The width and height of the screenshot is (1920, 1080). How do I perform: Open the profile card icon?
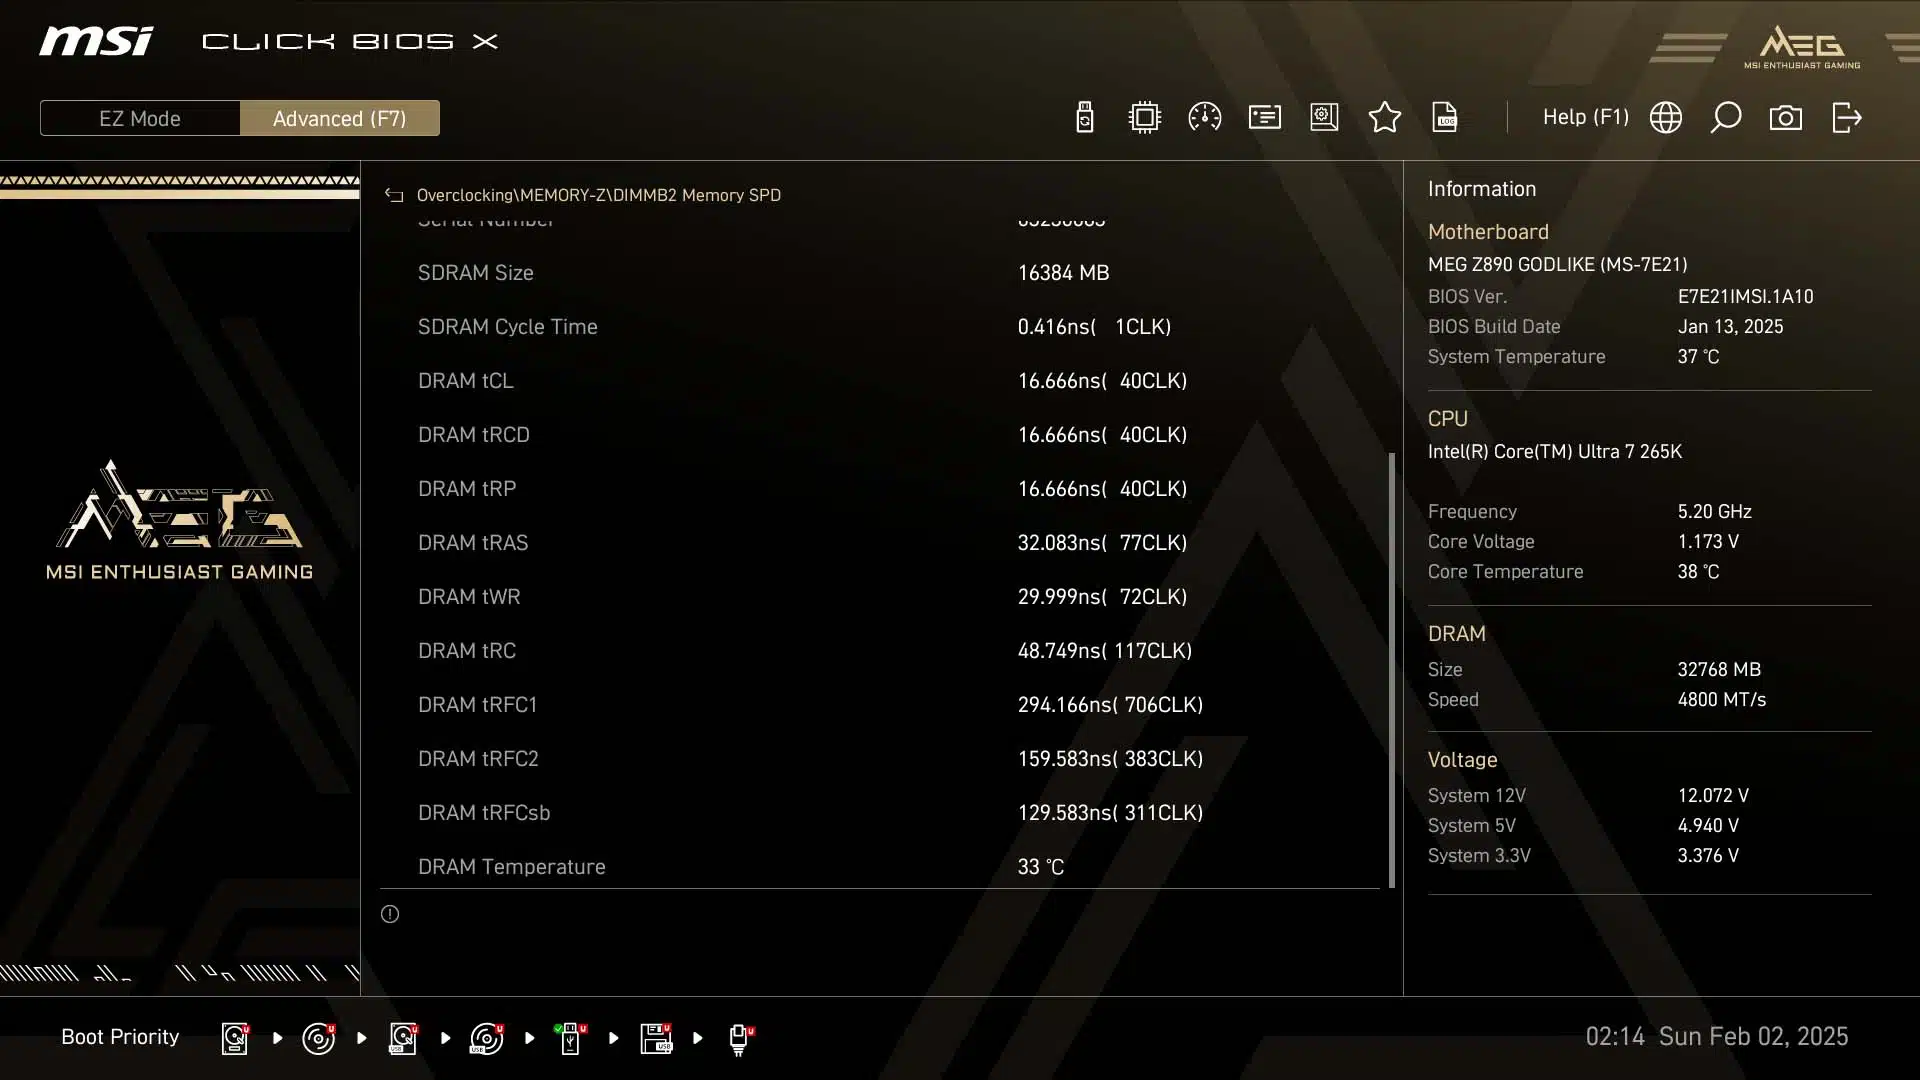click(1265, 118)
